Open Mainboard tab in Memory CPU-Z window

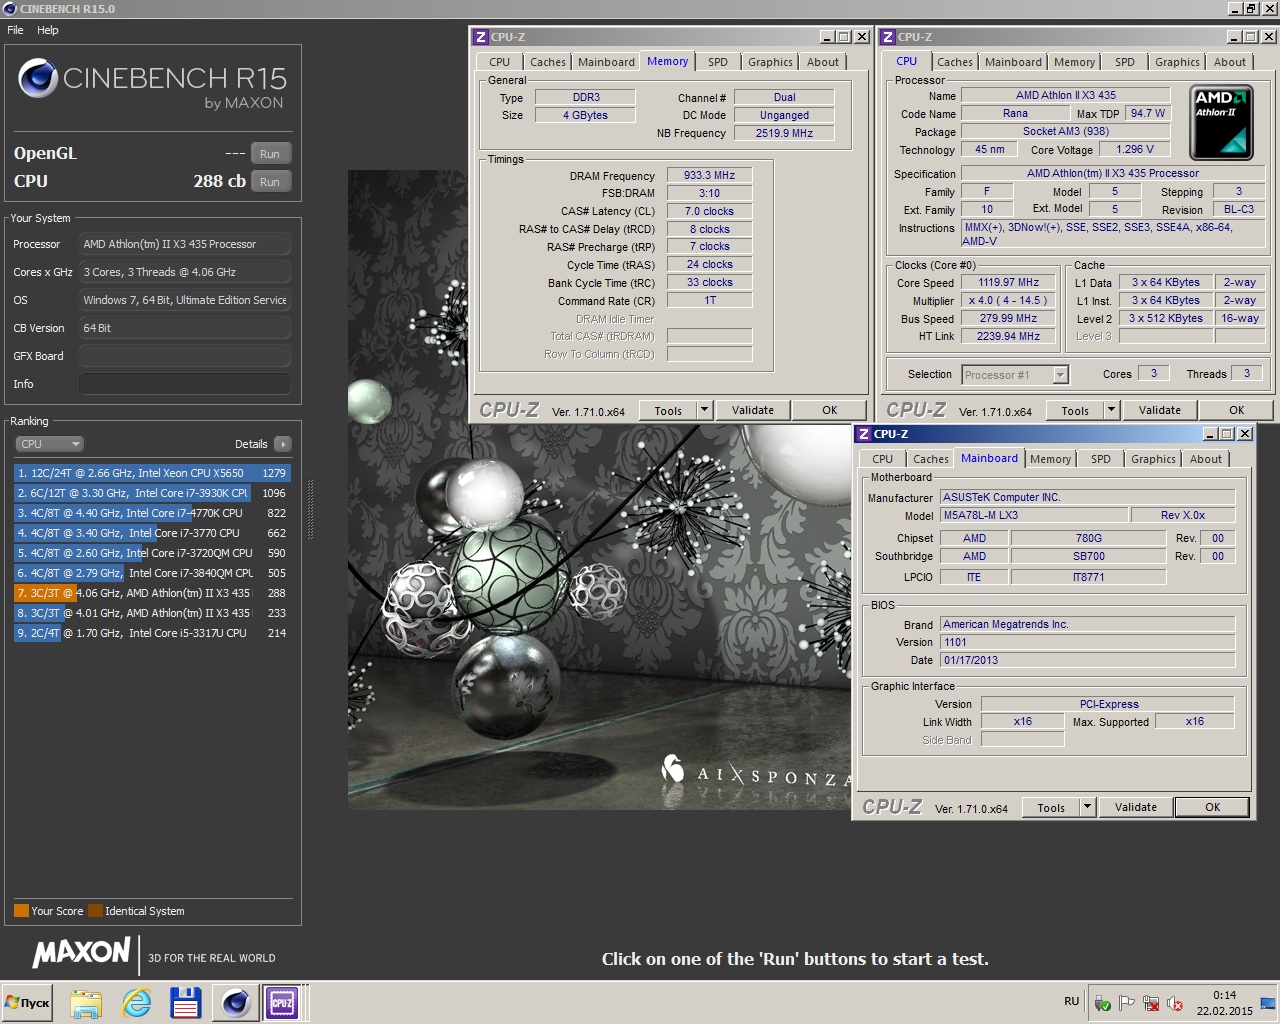click(606, 62)
